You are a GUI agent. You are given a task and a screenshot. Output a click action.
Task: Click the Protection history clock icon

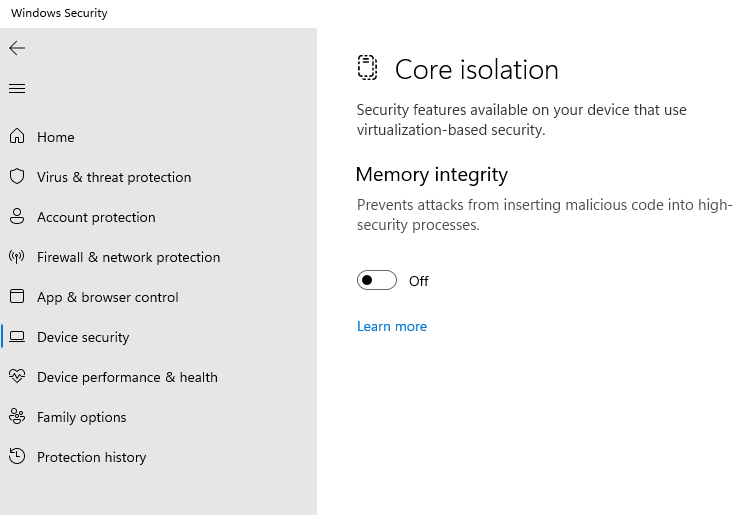17,457
